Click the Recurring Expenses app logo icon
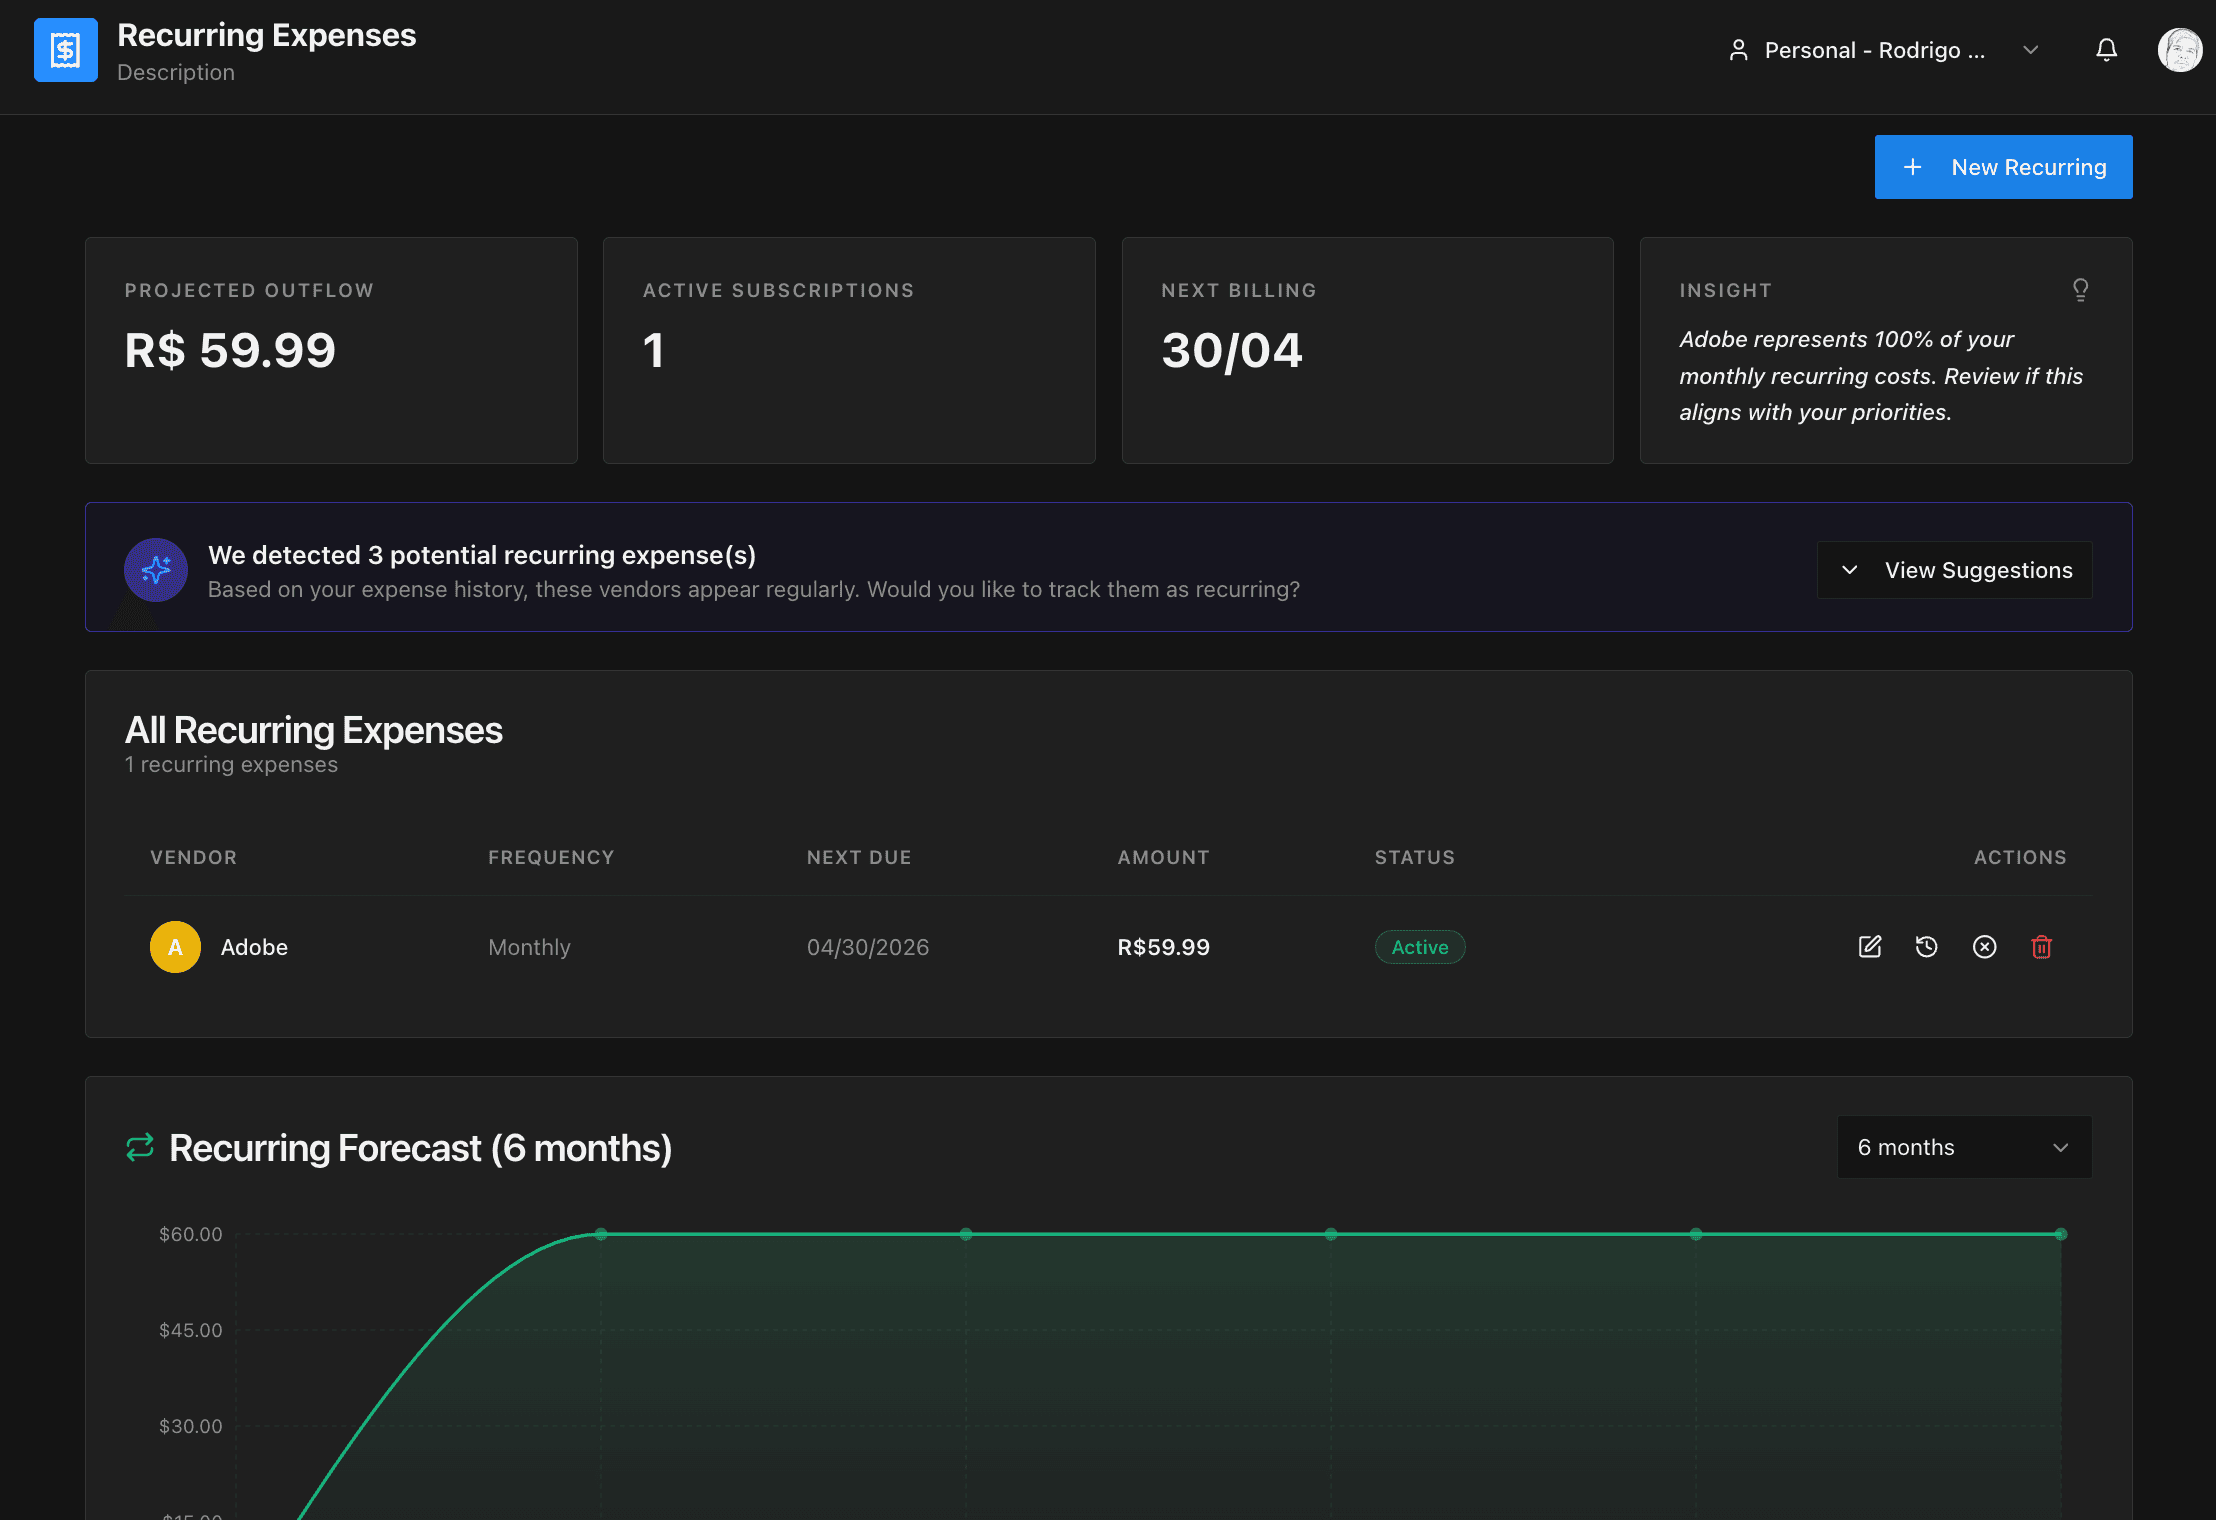 [66, 50]
